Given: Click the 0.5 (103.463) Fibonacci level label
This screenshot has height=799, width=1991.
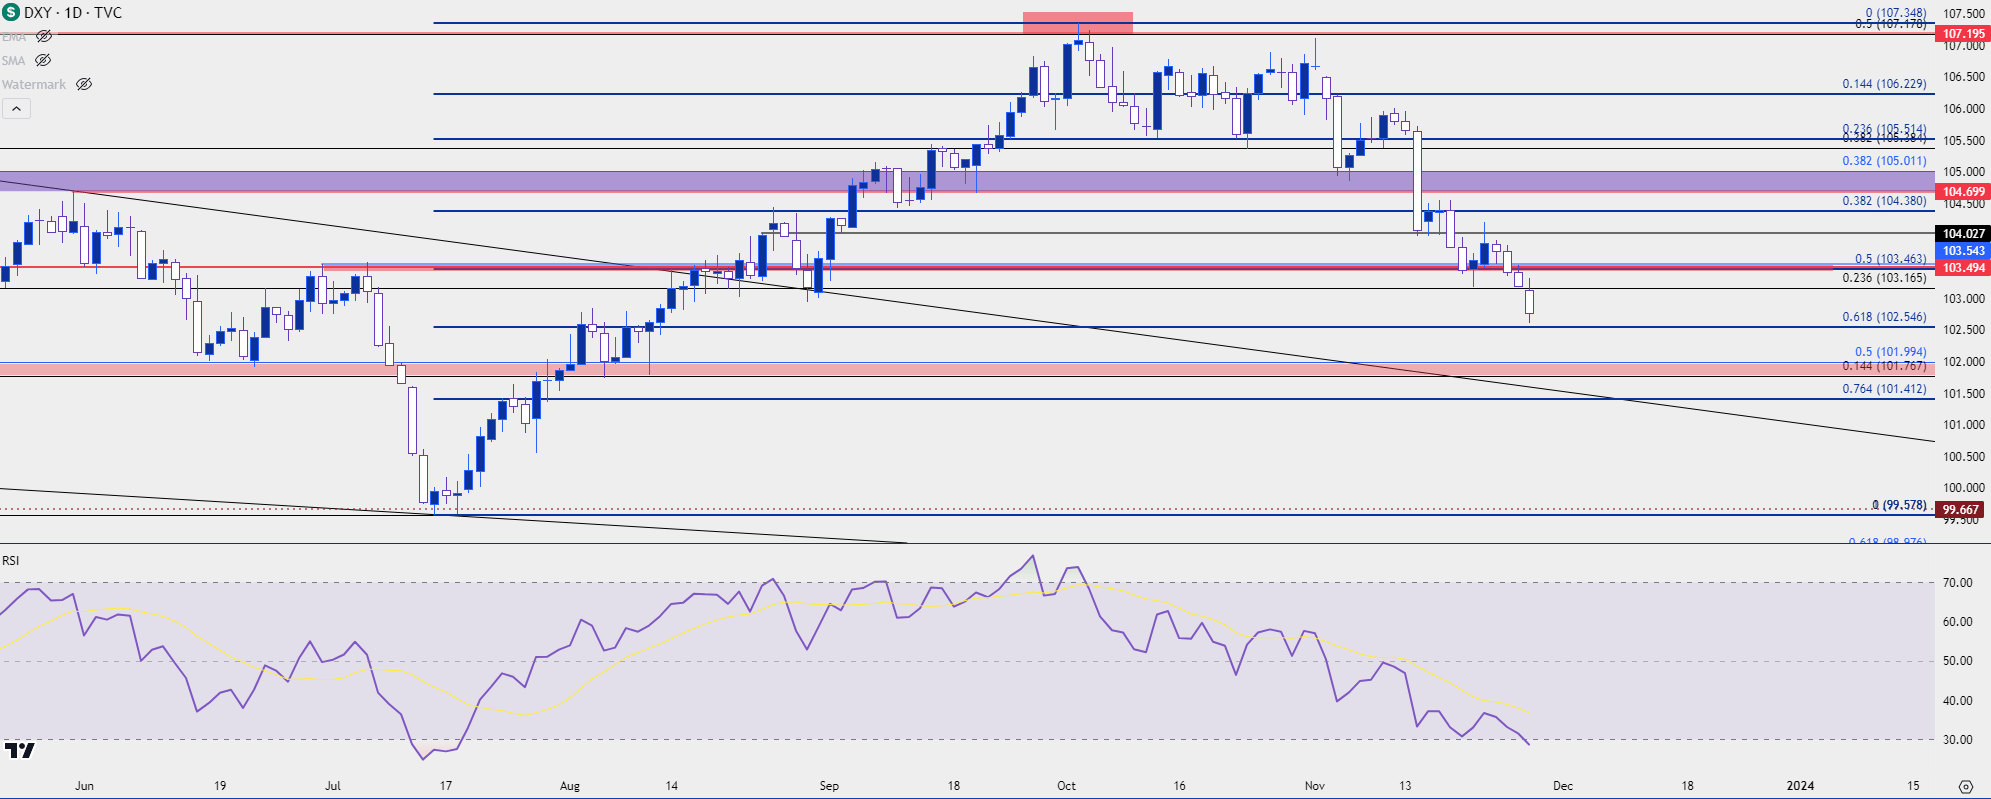Looking at the screenshot, I should pyautogui.click(x=1890, y=259).
